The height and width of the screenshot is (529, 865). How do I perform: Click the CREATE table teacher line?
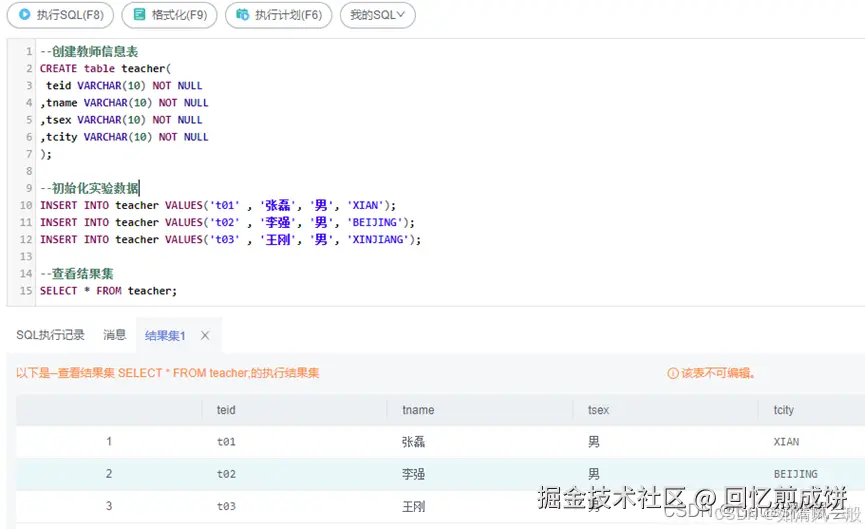105,68
